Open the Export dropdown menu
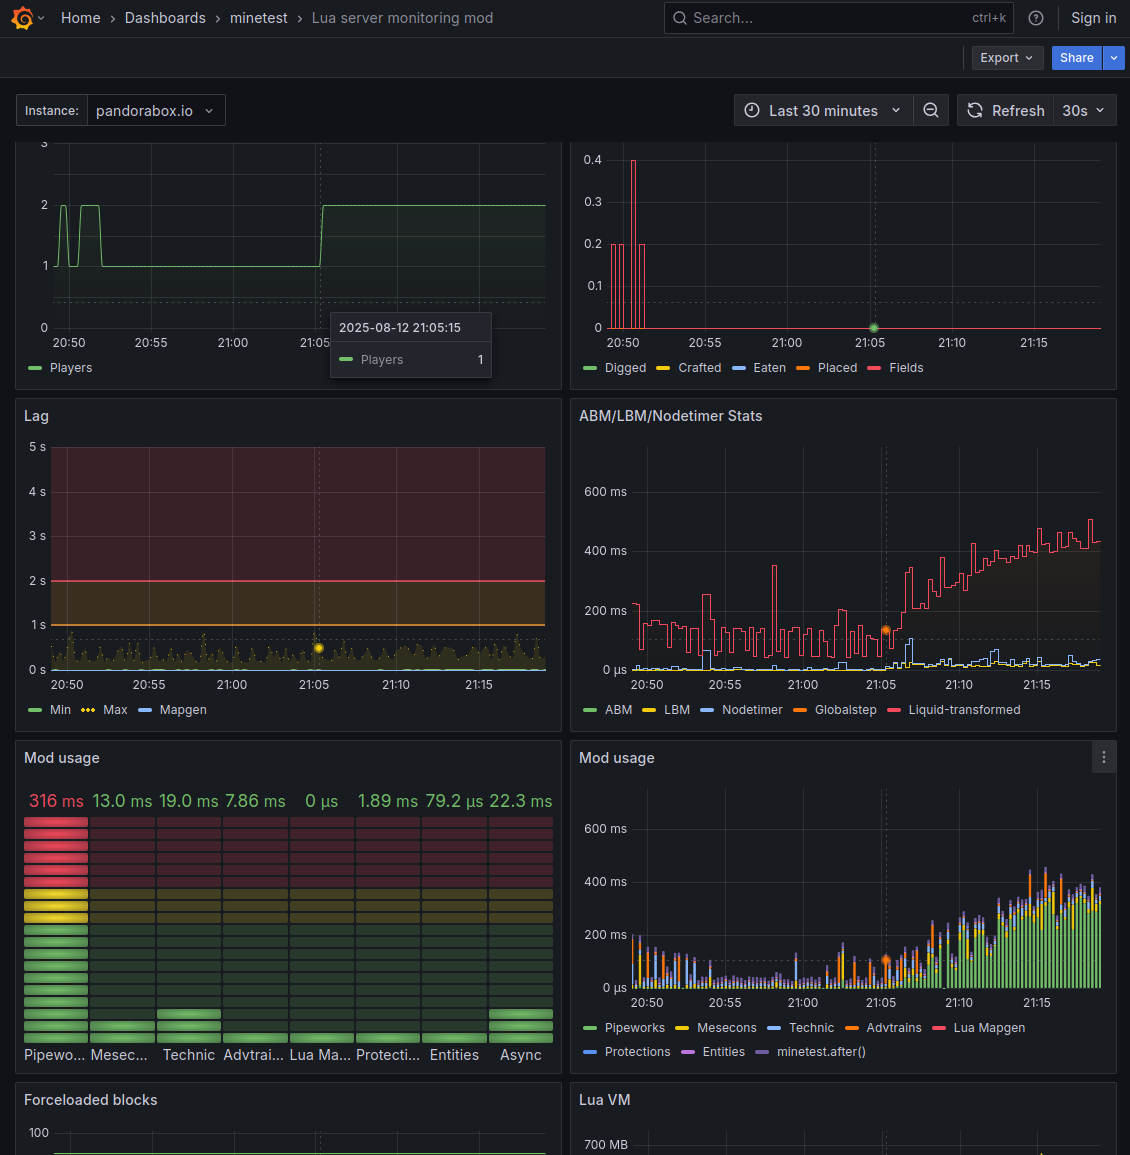This screenshot has height=1155, width=1130. point(1006,58)
